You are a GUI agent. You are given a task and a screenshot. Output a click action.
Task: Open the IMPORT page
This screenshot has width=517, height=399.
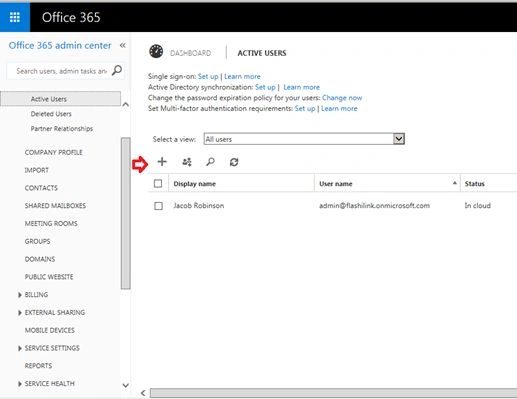tap(37, 170)
